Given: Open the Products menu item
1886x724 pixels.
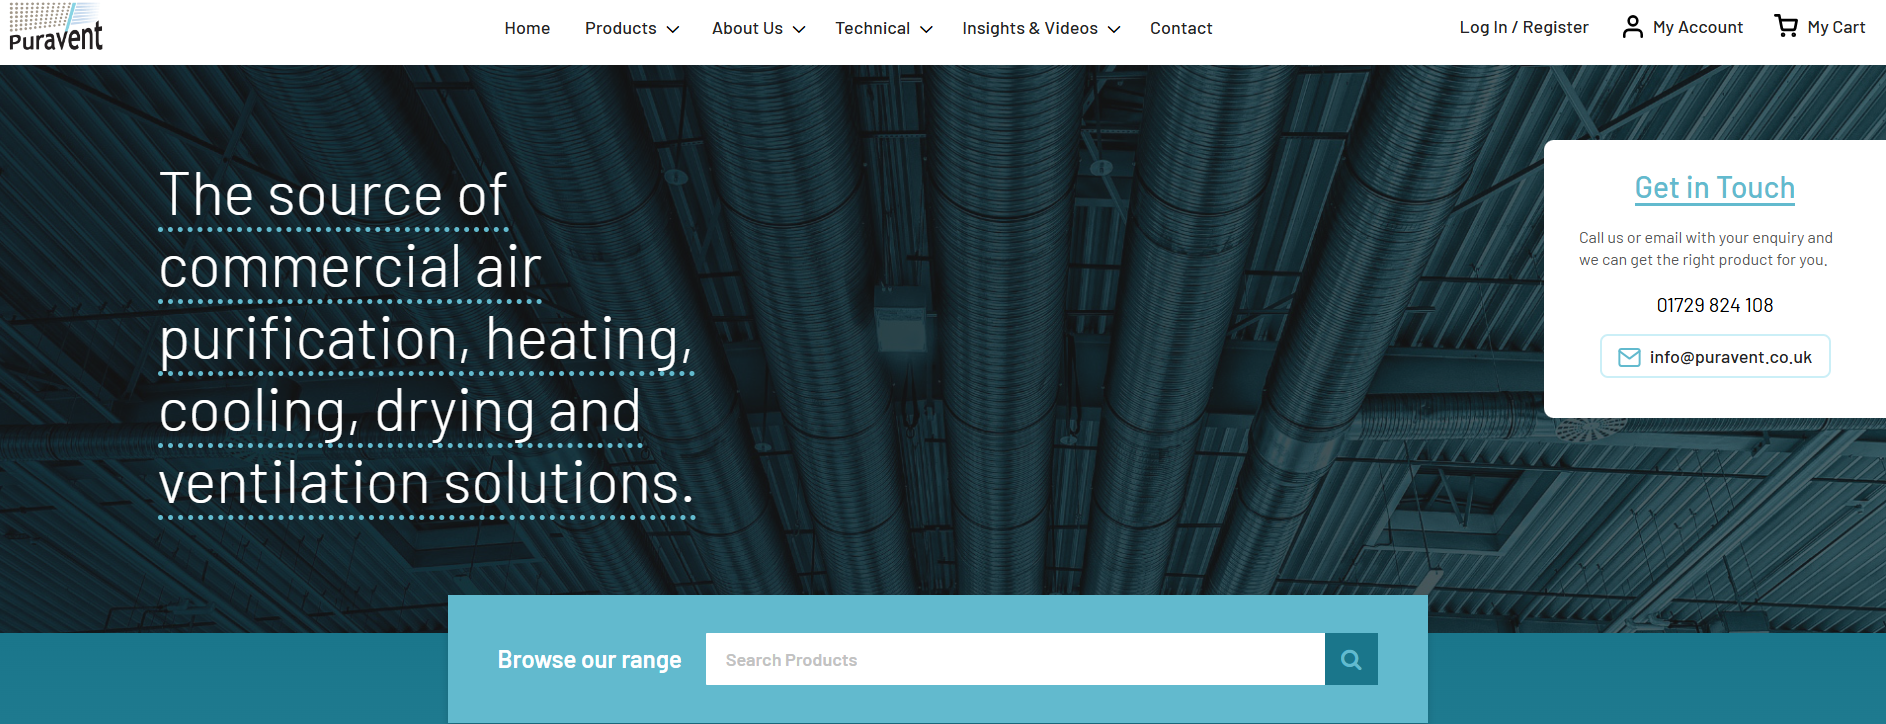Looking at the screenshot, I should click(620, 28).
